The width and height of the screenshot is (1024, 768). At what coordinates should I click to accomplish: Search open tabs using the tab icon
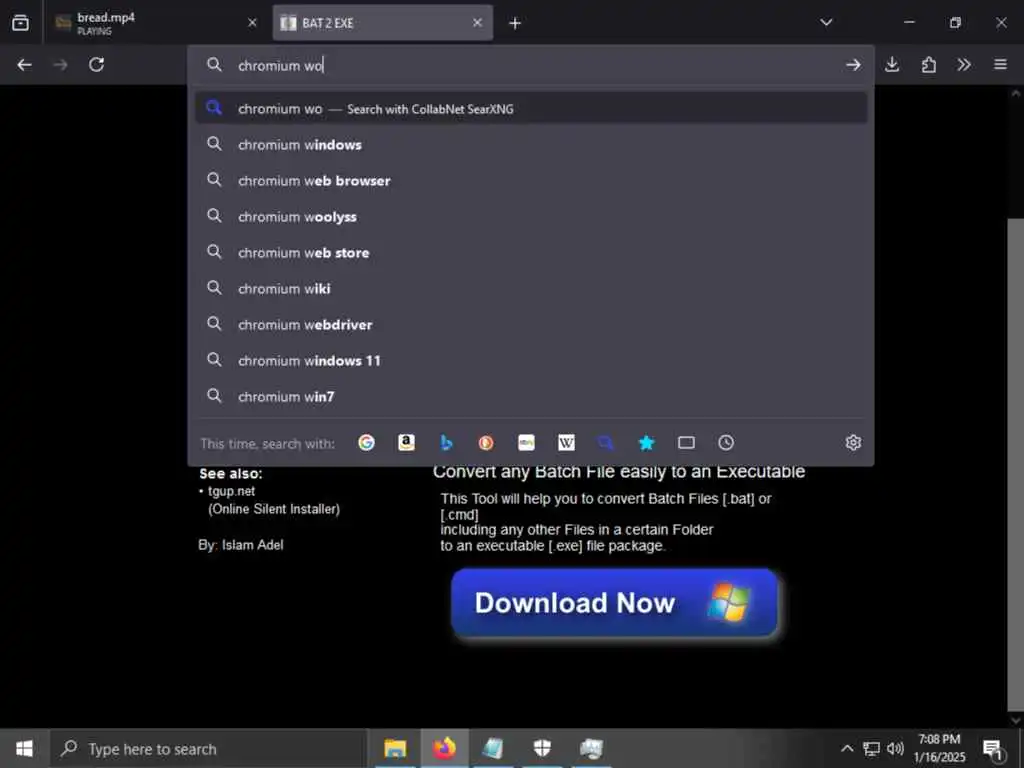[686, 443]
